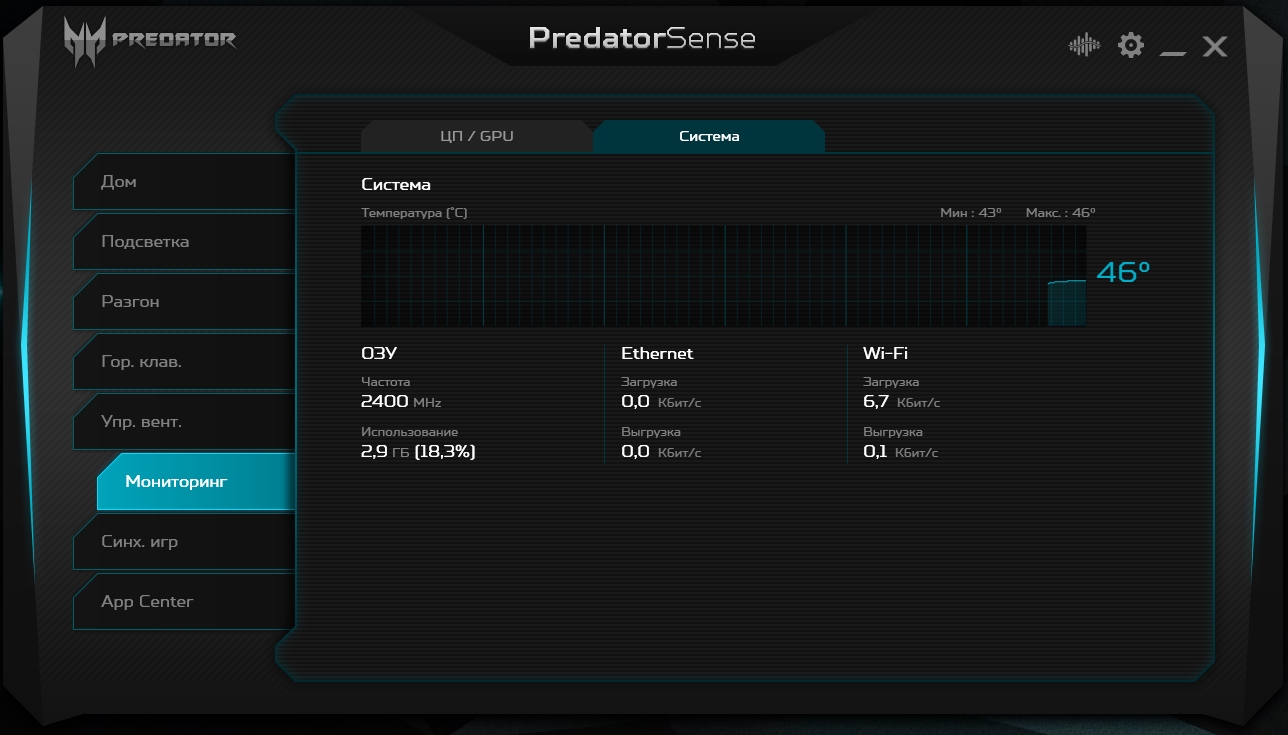Click the Температура (°C) label

click(x=414, y=213)
